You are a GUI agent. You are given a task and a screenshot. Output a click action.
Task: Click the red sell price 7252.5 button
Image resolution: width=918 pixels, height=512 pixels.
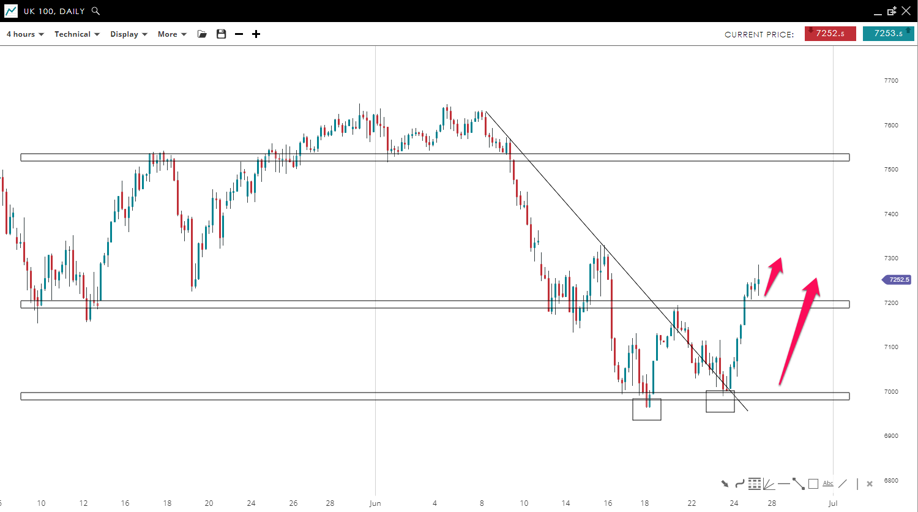tap(830, 34)
